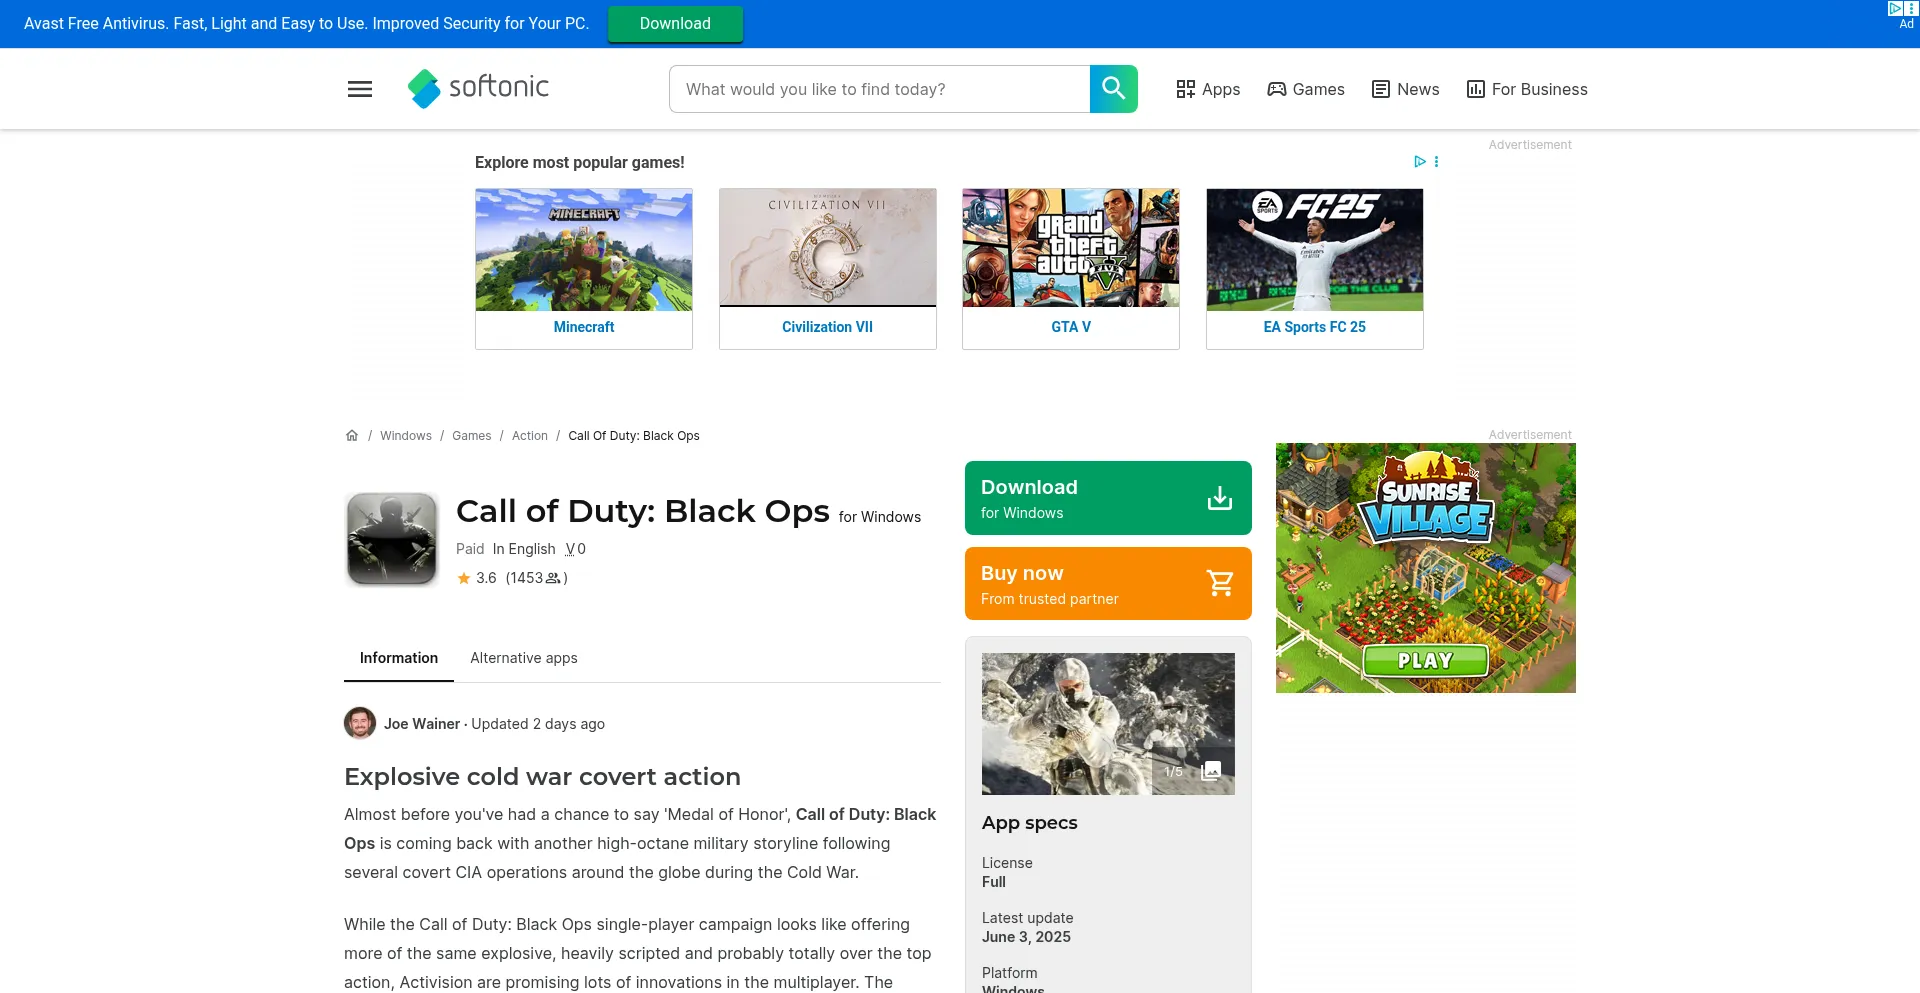Image resolution: width=1920 pixels, height=993 pixels.
Task: Open Joe Wainer's author avatar
Action: coord(360,723)
